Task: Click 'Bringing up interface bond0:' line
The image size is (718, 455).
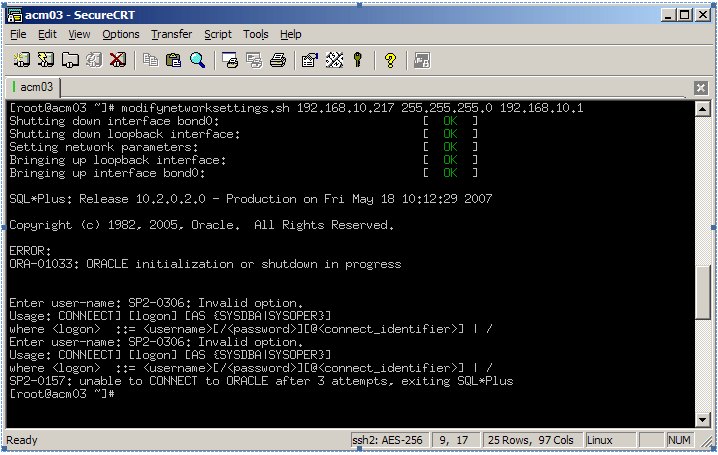Action: (x=107, y=173)
